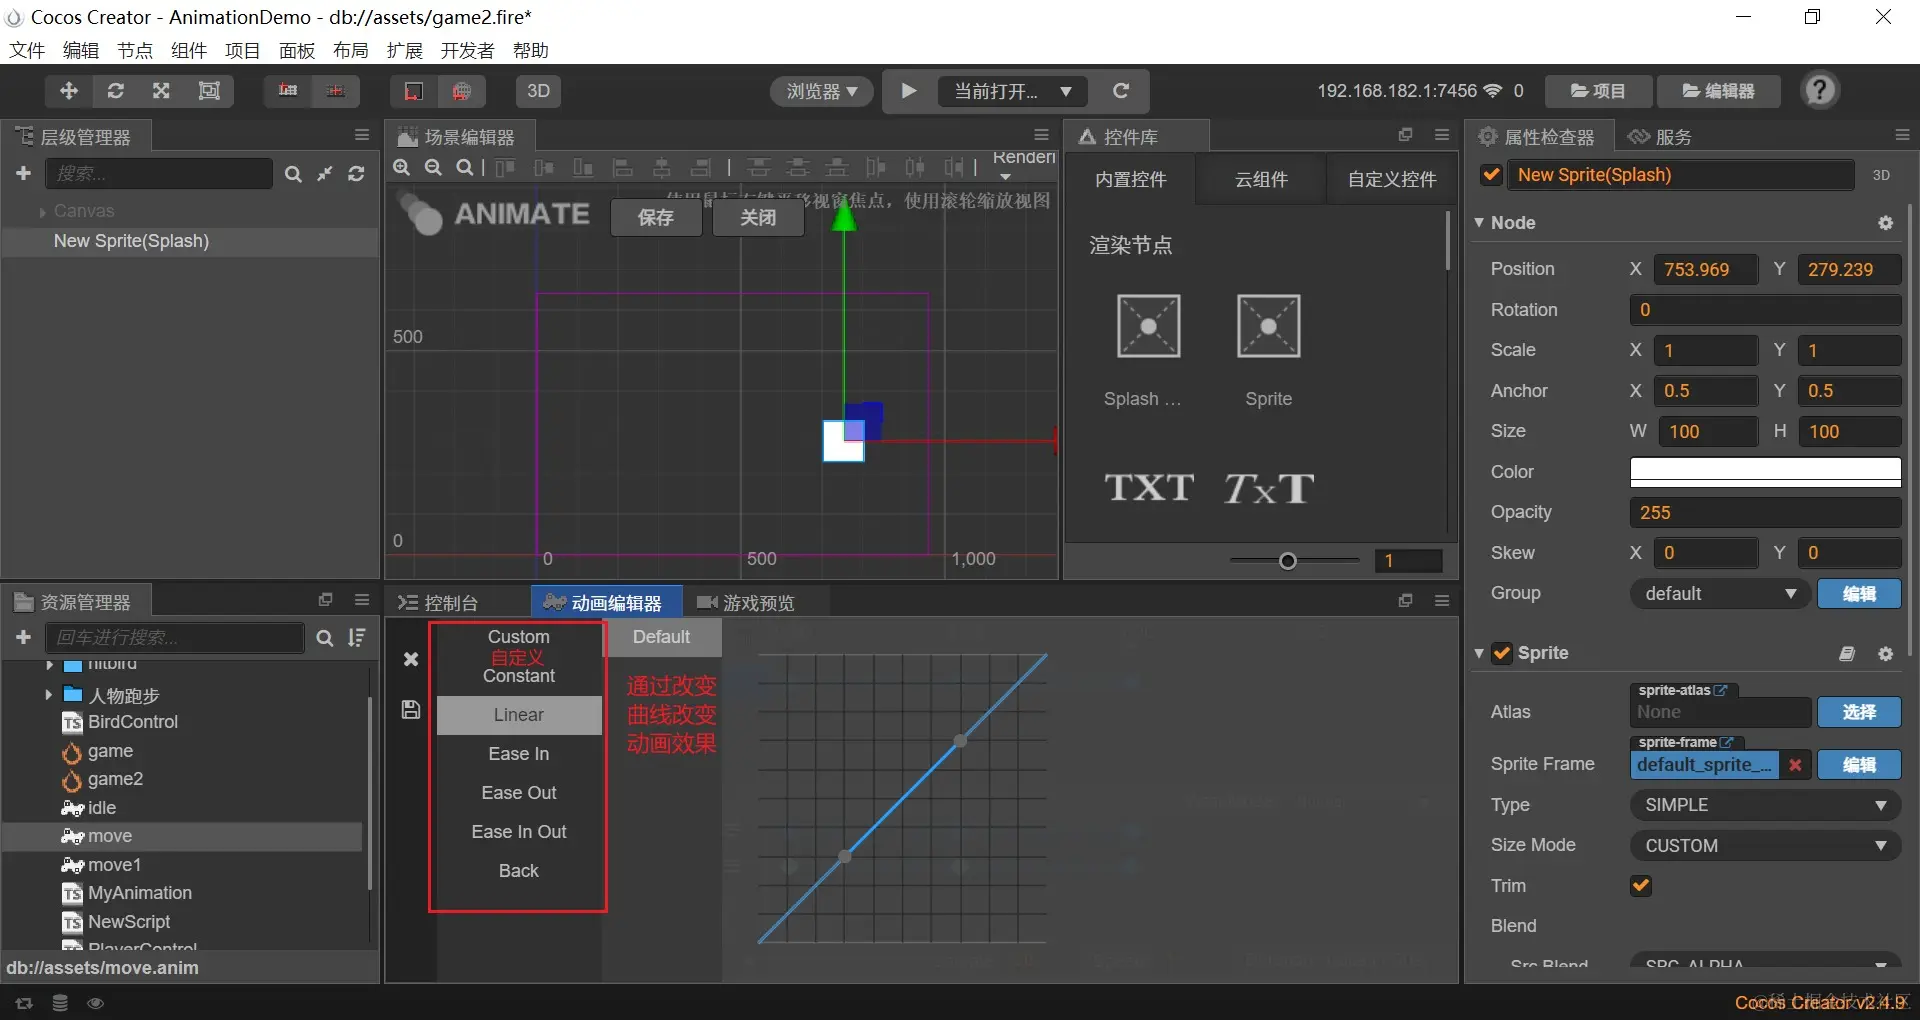This screenshot has height=1020, width=1920.
Task: Open the browser preview platform dropdown
Action: (x=821, y=91)
